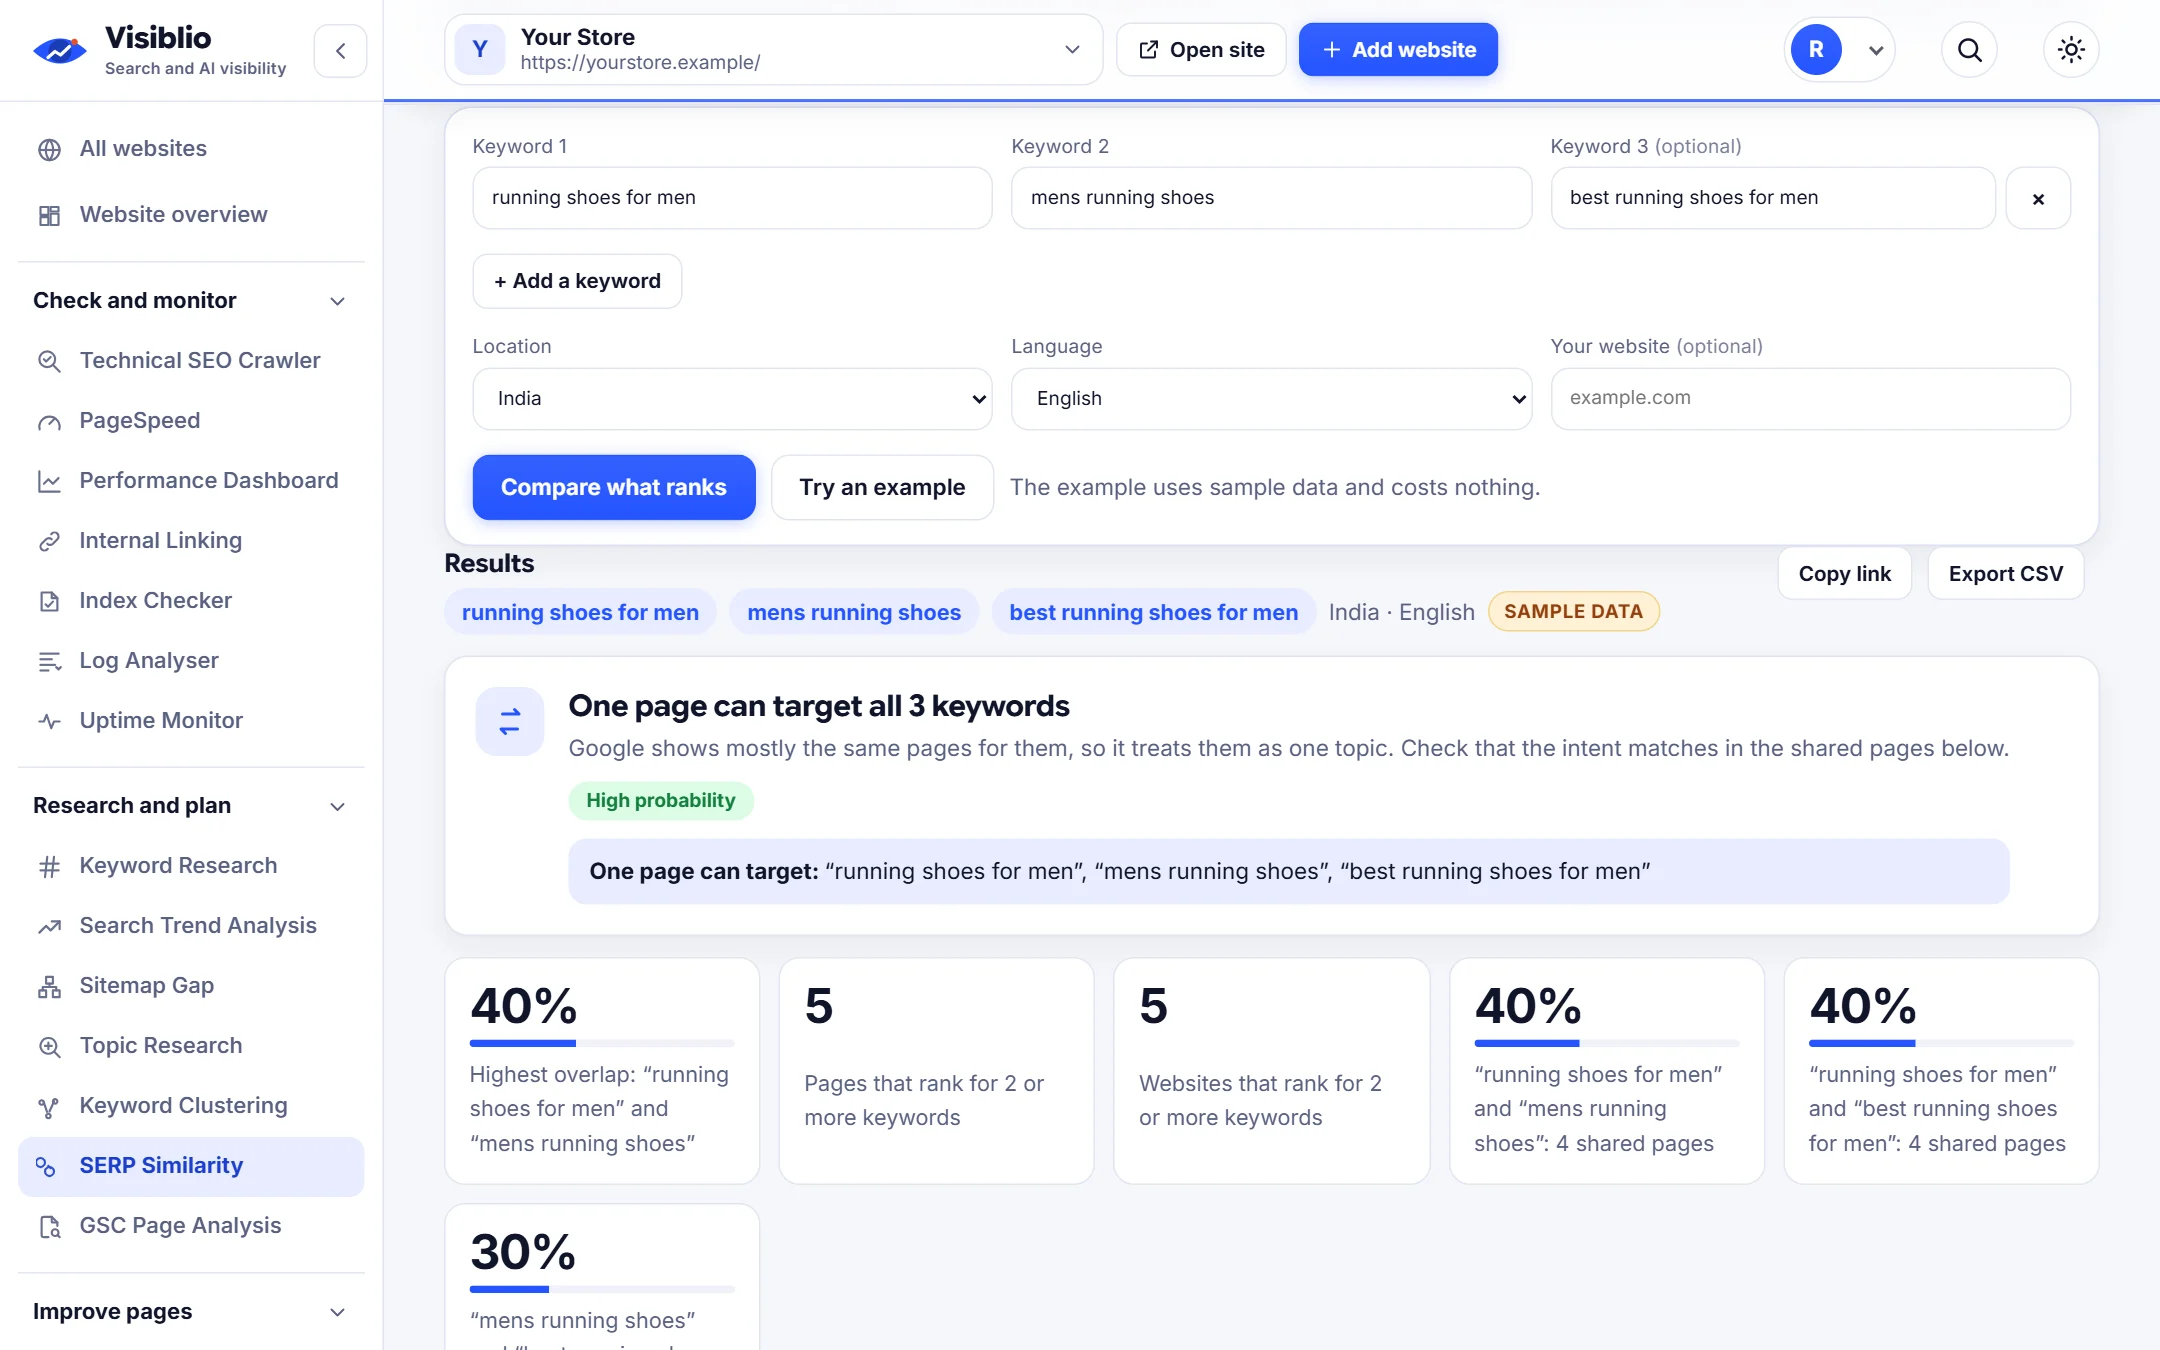Screen dimensions: 2160x1350
Task: Click the Keyword Clustering icon
Action: click(x=49, y=1106)
